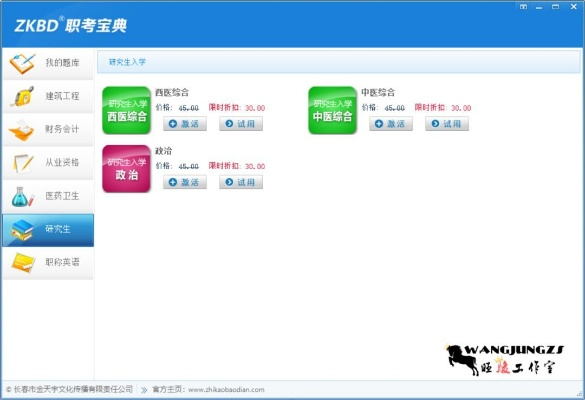Viewport: 585px width, 400px height.
Task: Start 试用 trial for 政治
Action: pos(241,182)
